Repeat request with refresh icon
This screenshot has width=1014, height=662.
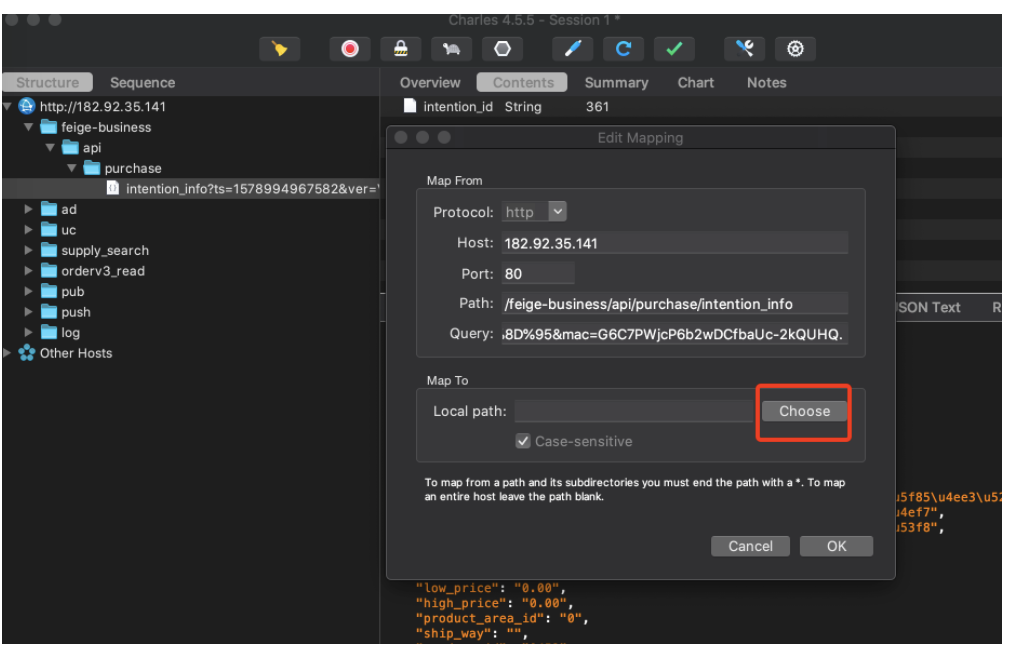point(623,49)
